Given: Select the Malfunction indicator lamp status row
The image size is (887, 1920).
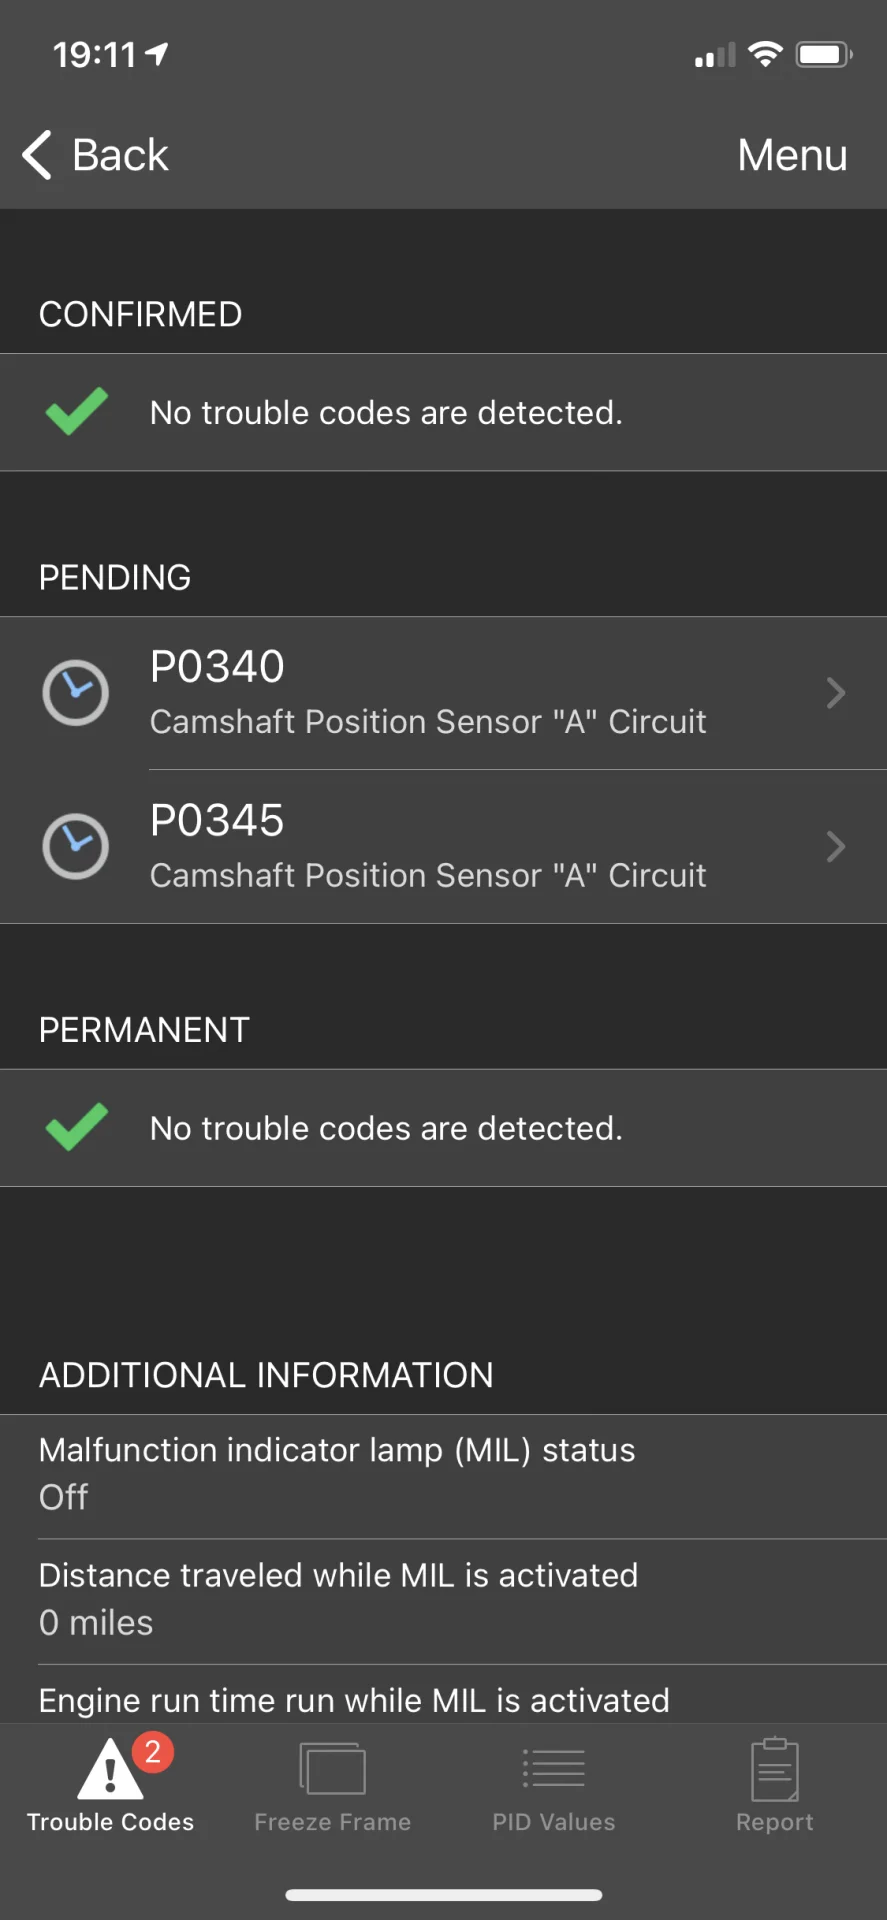Looking at the screenshot, I should pyautogui.click(x=443, y=1477).
